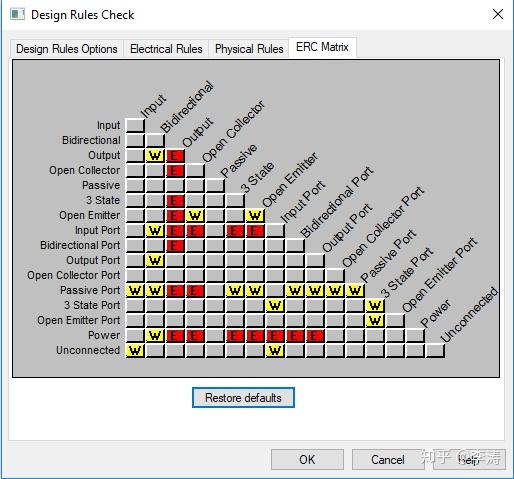Toggle the 3 State row, Output column E cell

pyautogui.click(x=175, y=201)
